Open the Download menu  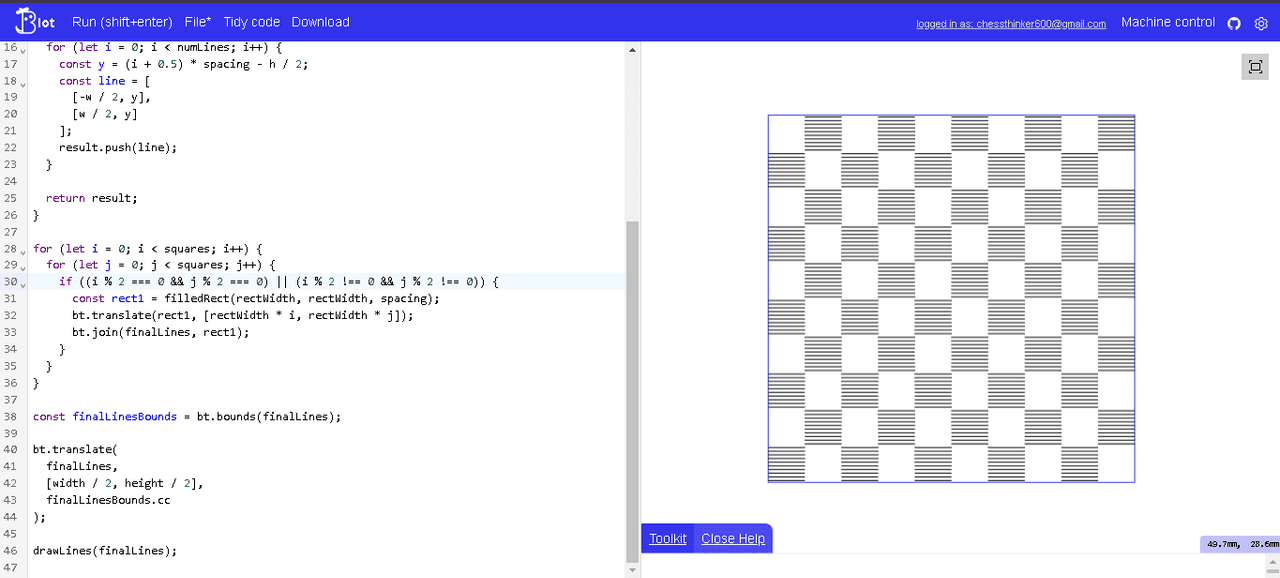[320, 22]
